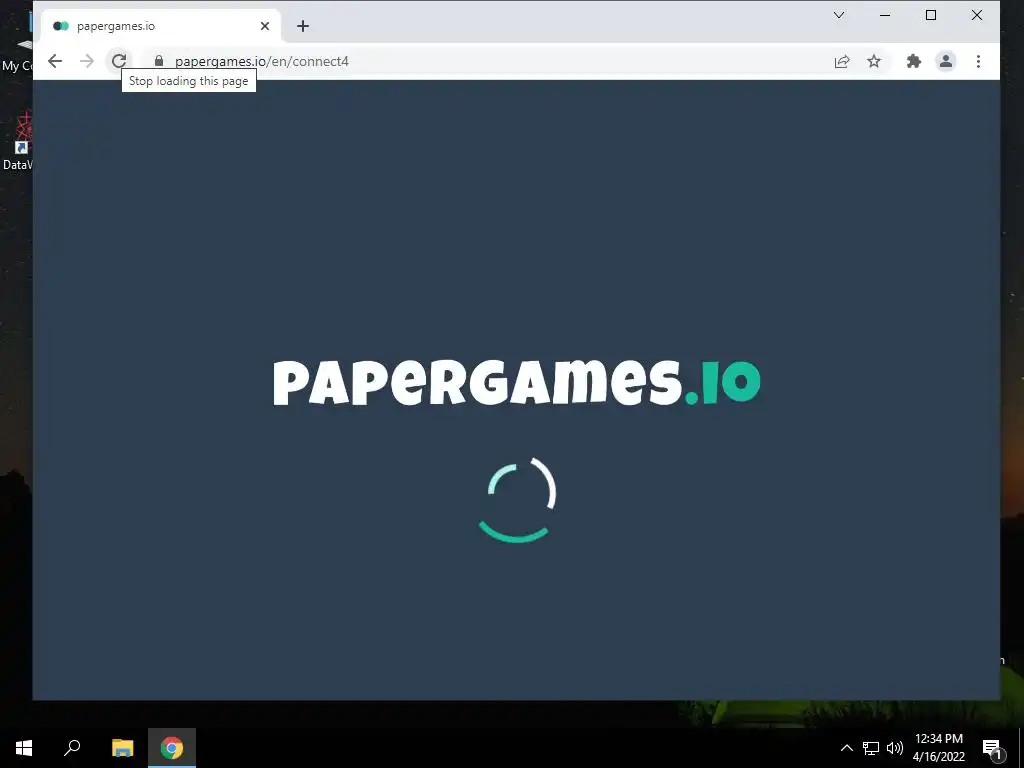Open the Extensions puzzle icon
This screenshot has height=768, width=1024.
click(x=914, y=61)
